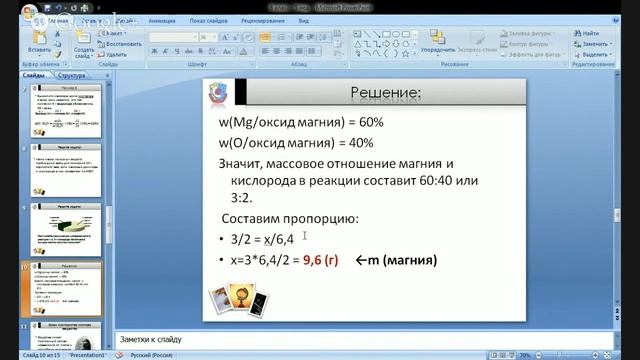Image resolution: width=640 pixels, height=360 pixels.
Task: Click the Copy icon in clipboard group
Action: [58, 44]
